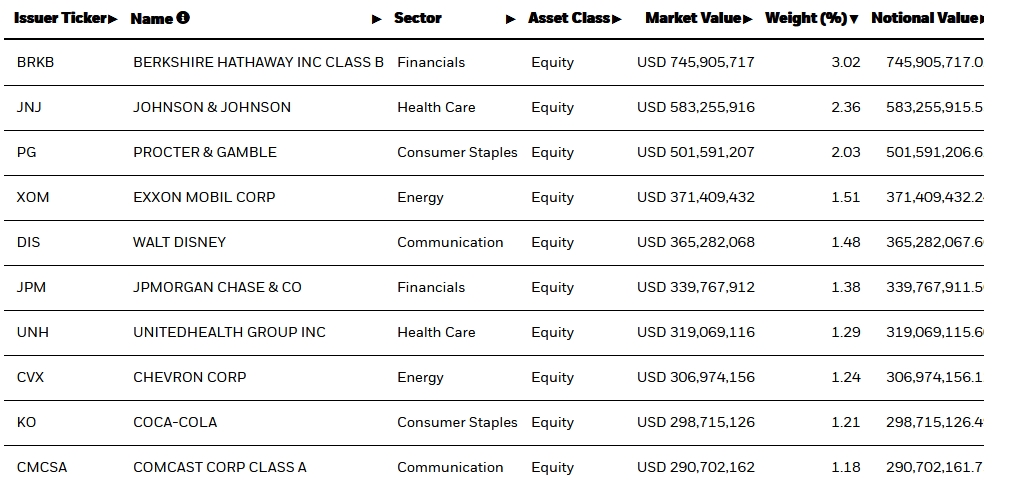Image resolution: width=1014 pixels, height=485 pixels.
Task: Open Walt Disney holding entry
Action: click(180, 242)
